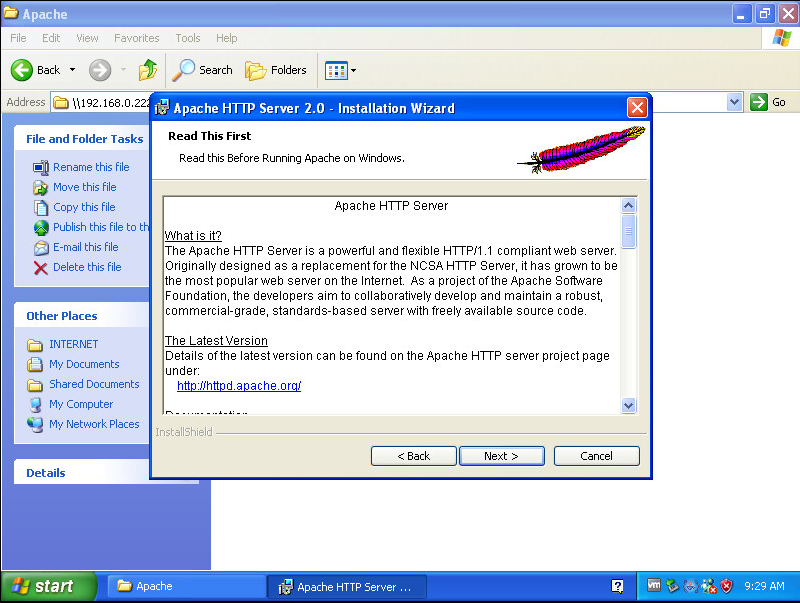Go up one folder level icon
This screenshot has height=603, width=800.
(147, 70)
